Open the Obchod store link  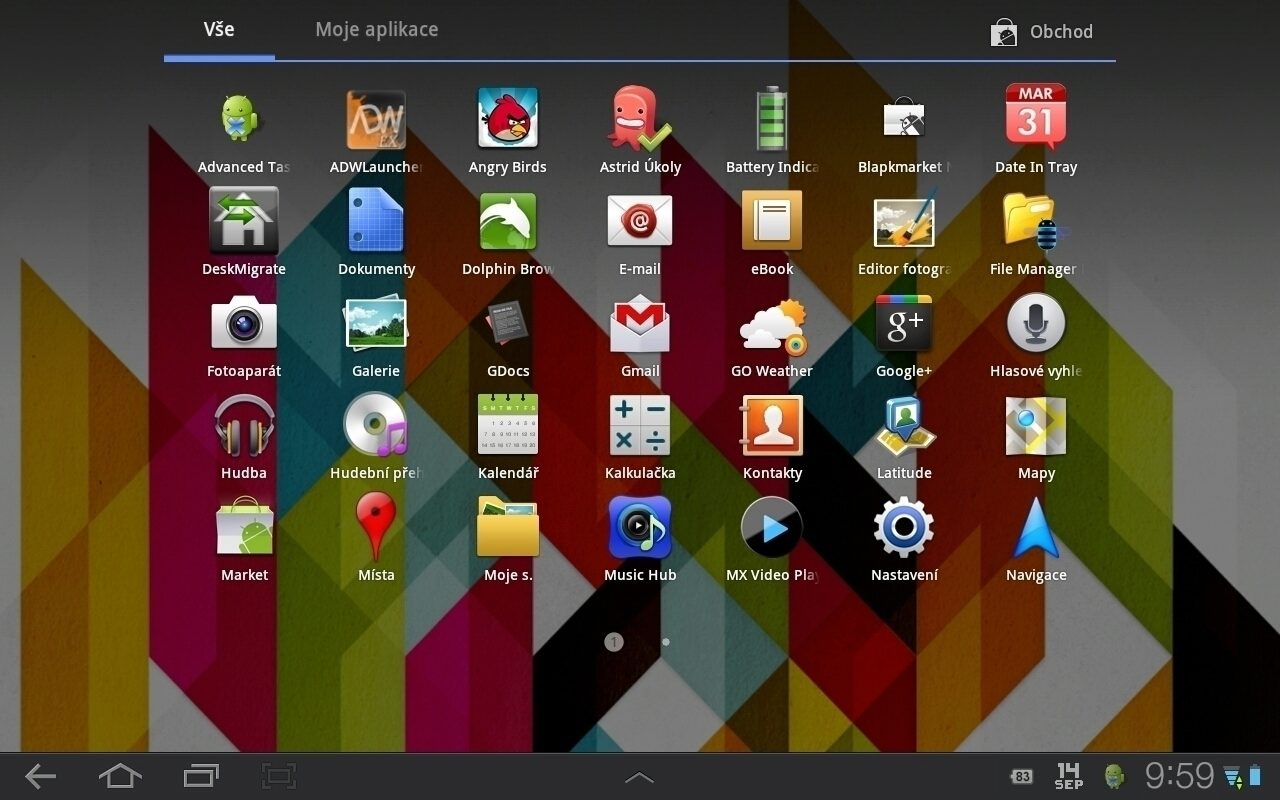click(x=1041, y=32)
